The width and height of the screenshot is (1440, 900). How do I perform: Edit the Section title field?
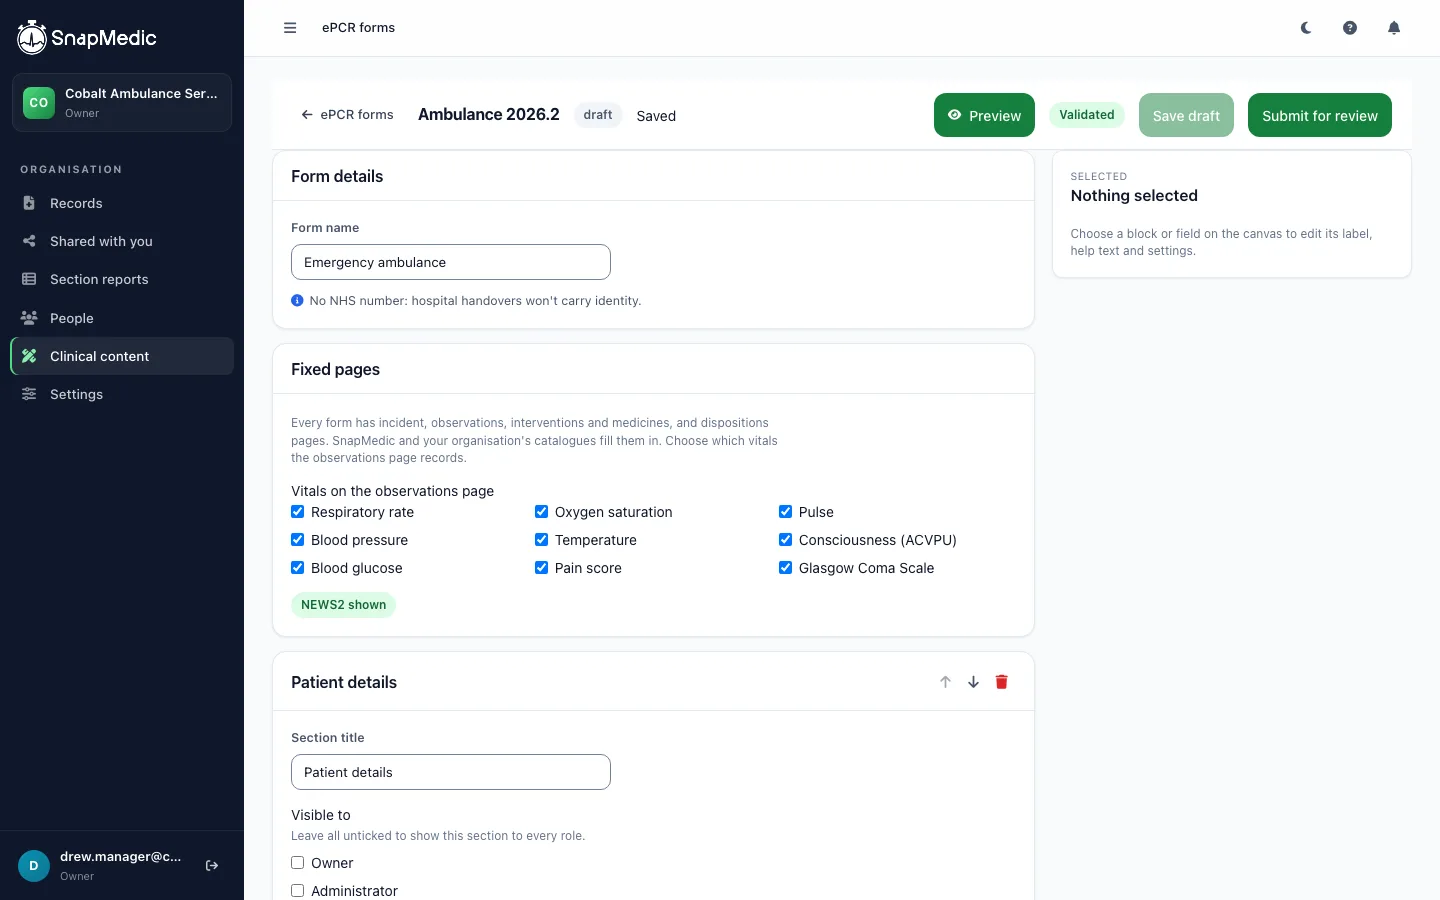(451, 772)
